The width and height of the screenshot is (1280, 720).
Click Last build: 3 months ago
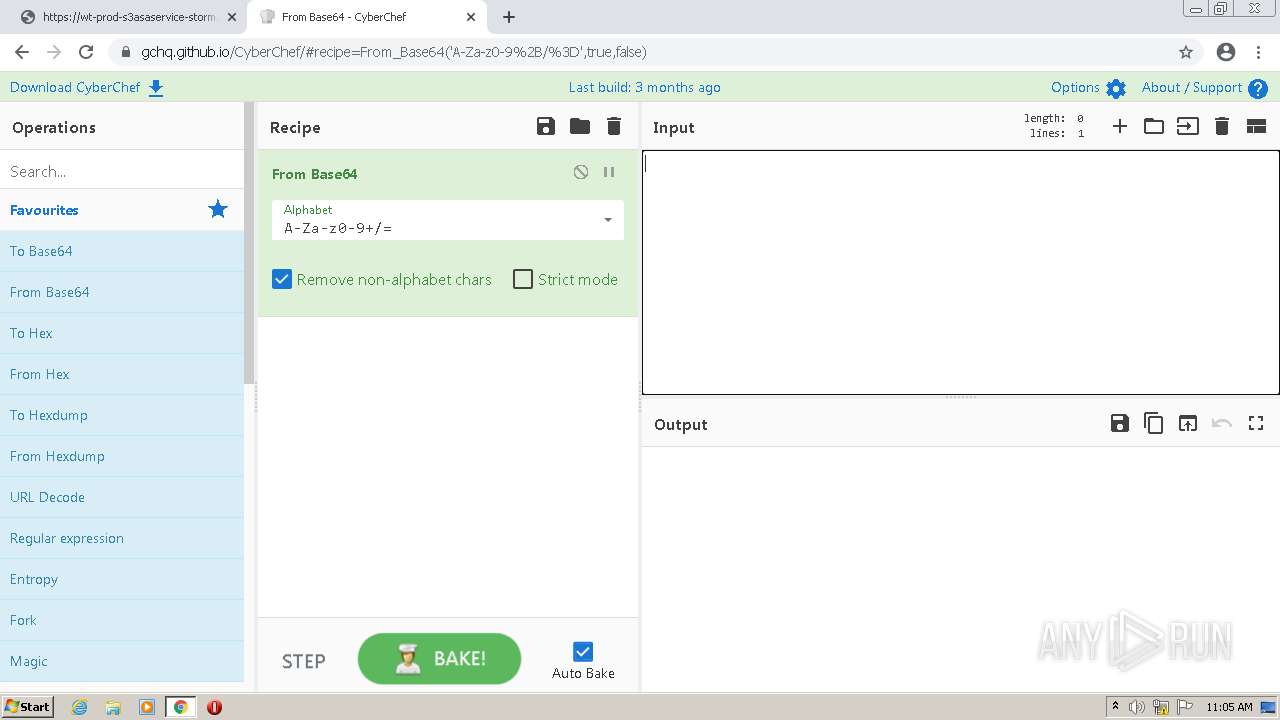(x=644, y=87)
